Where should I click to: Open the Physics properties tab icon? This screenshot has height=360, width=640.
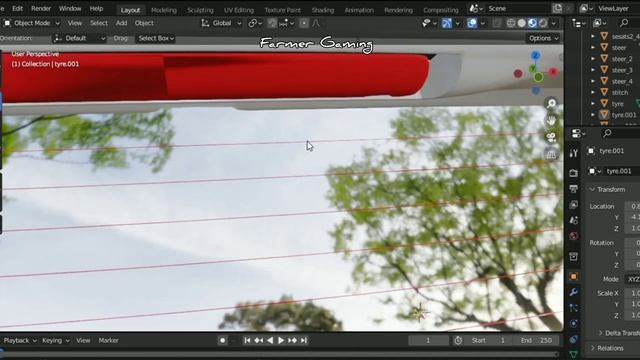coord(573,323)
